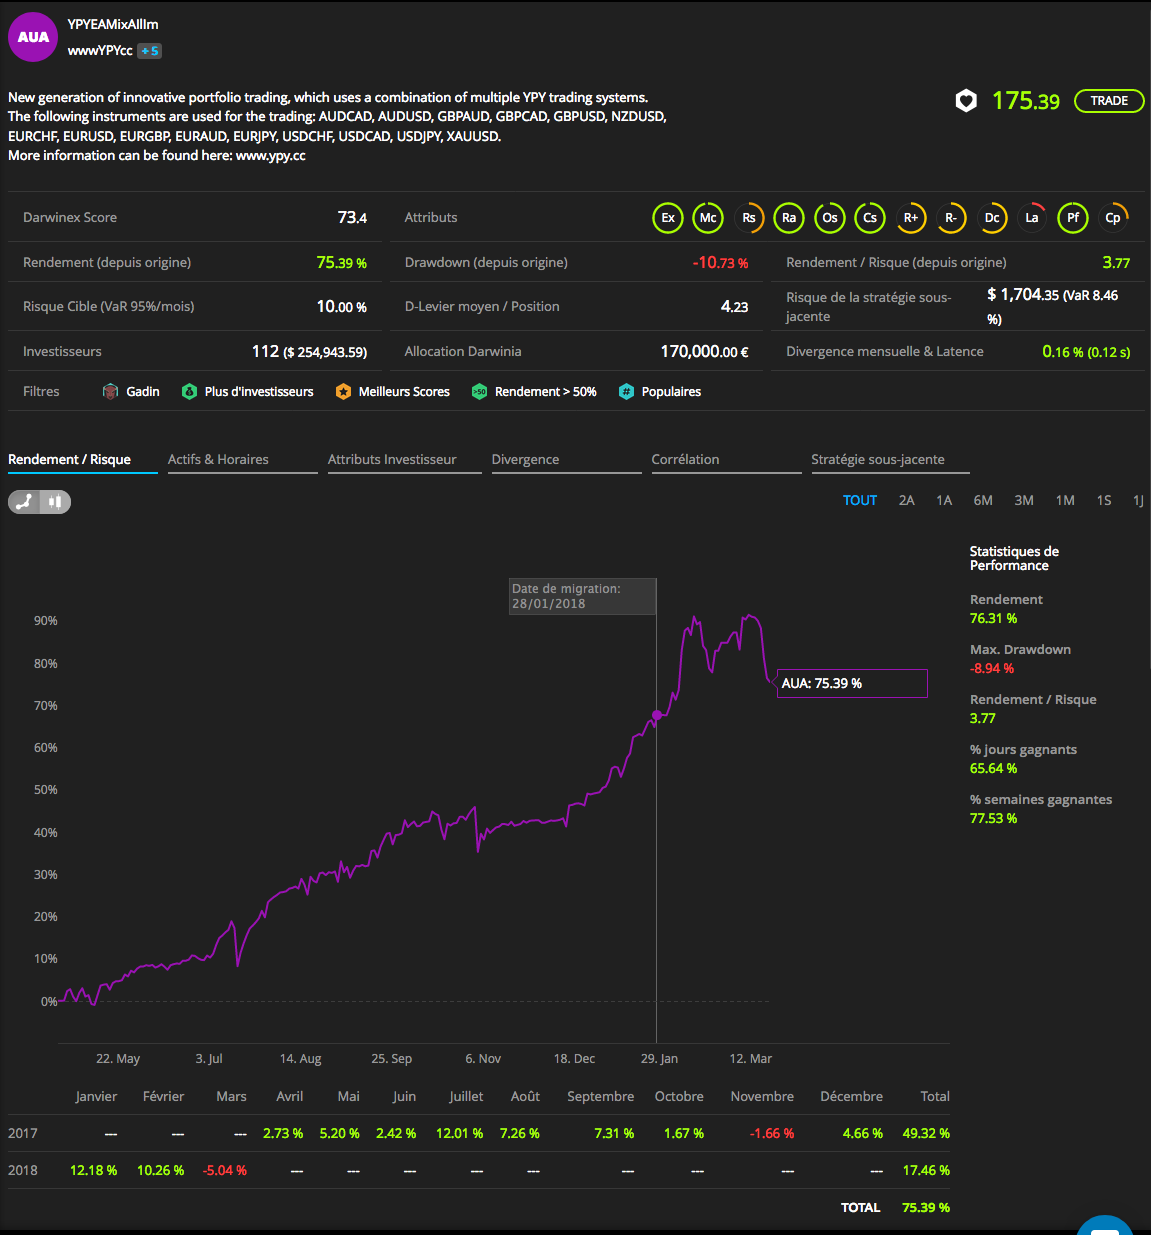Viewport: 1151px width, 1235px height.
Task: Click the Ex attribute circle
Action: click(x=668, y=217)
